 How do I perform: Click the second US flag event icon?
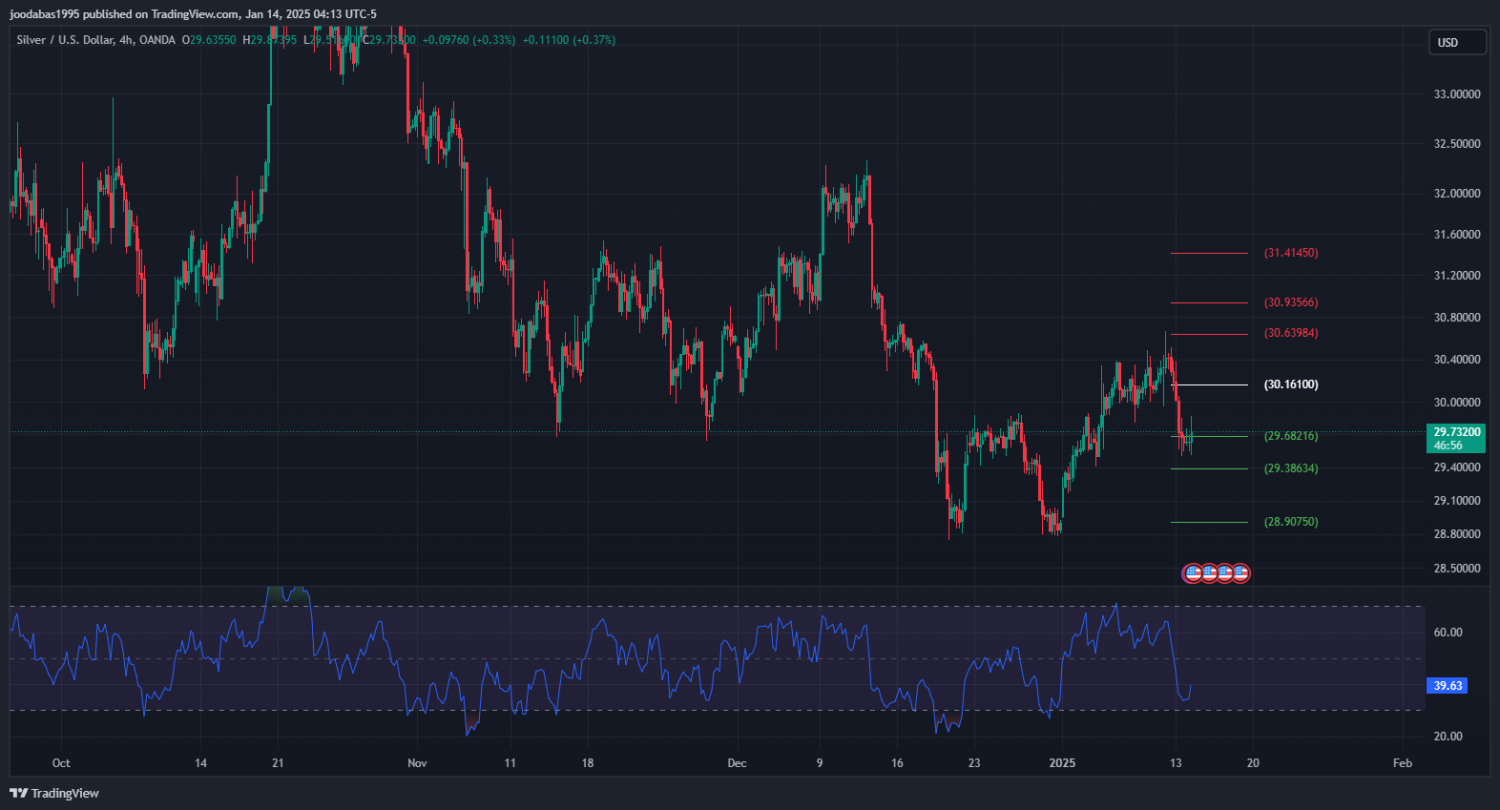click(1208, 573)
